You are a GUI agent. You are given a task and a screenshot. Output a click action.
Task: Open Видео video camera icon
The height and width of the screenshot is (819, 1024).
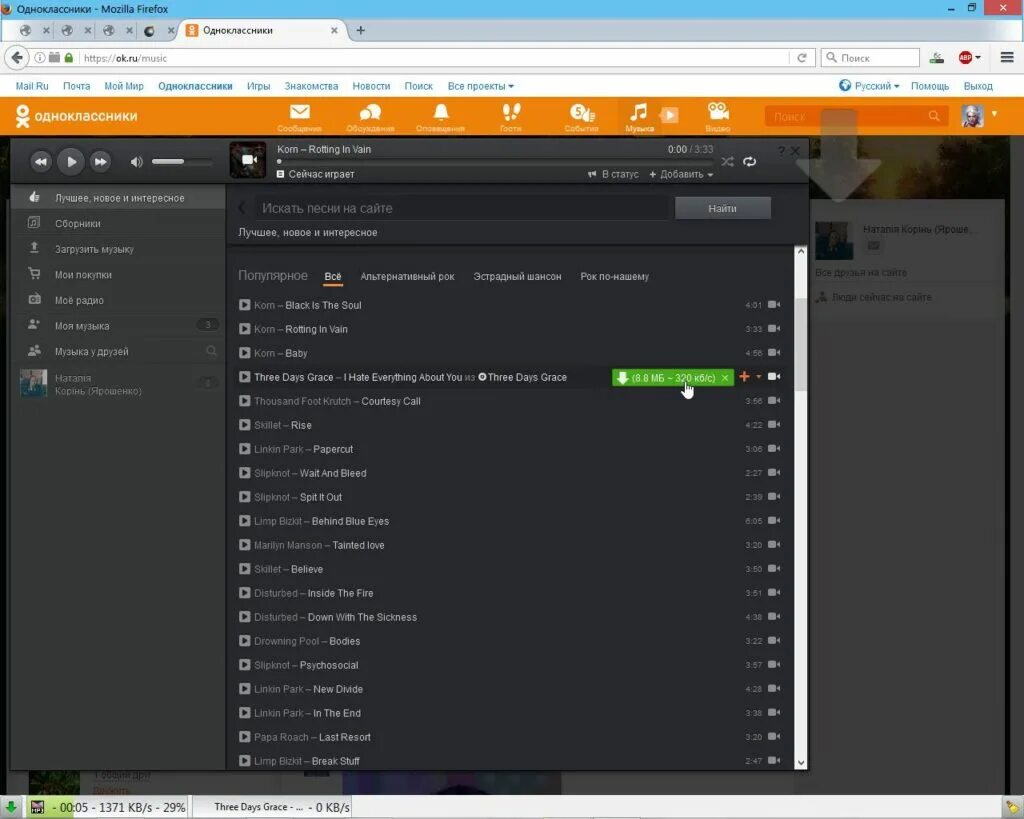click(x=718, y=117)
